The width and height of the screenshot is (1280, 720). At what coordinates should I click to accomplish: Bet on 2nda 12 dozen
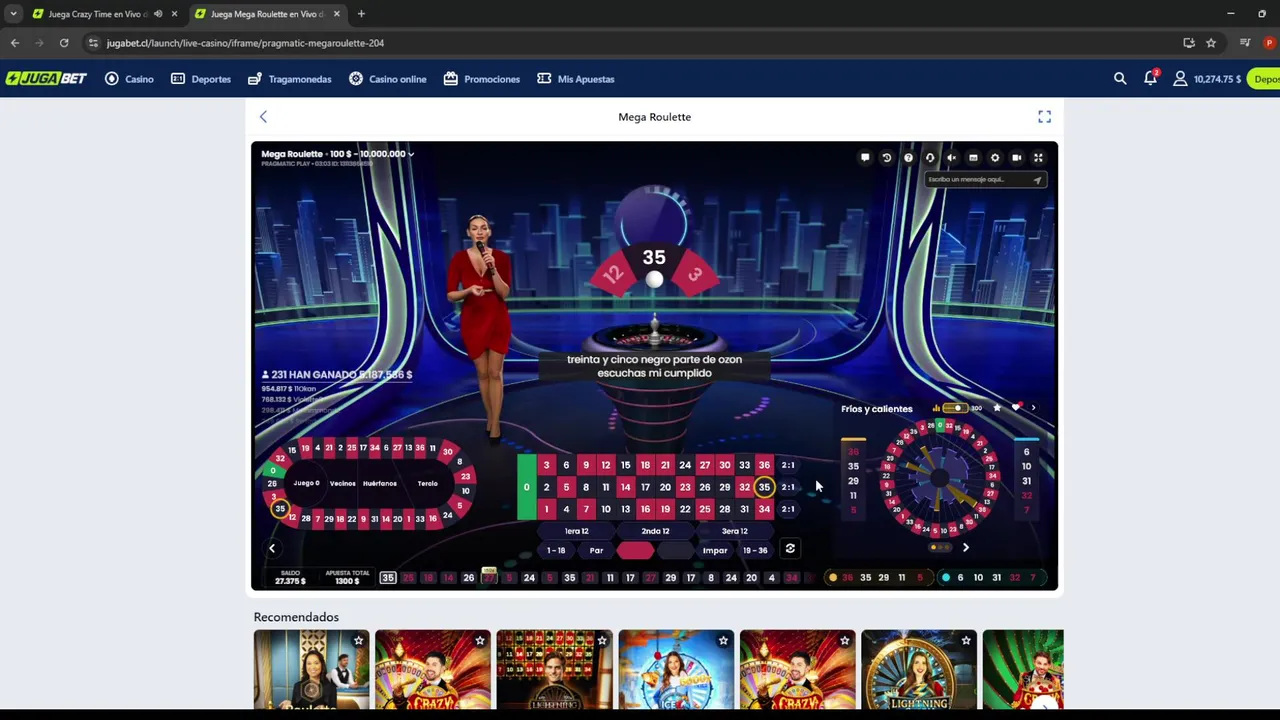(655, 531)
